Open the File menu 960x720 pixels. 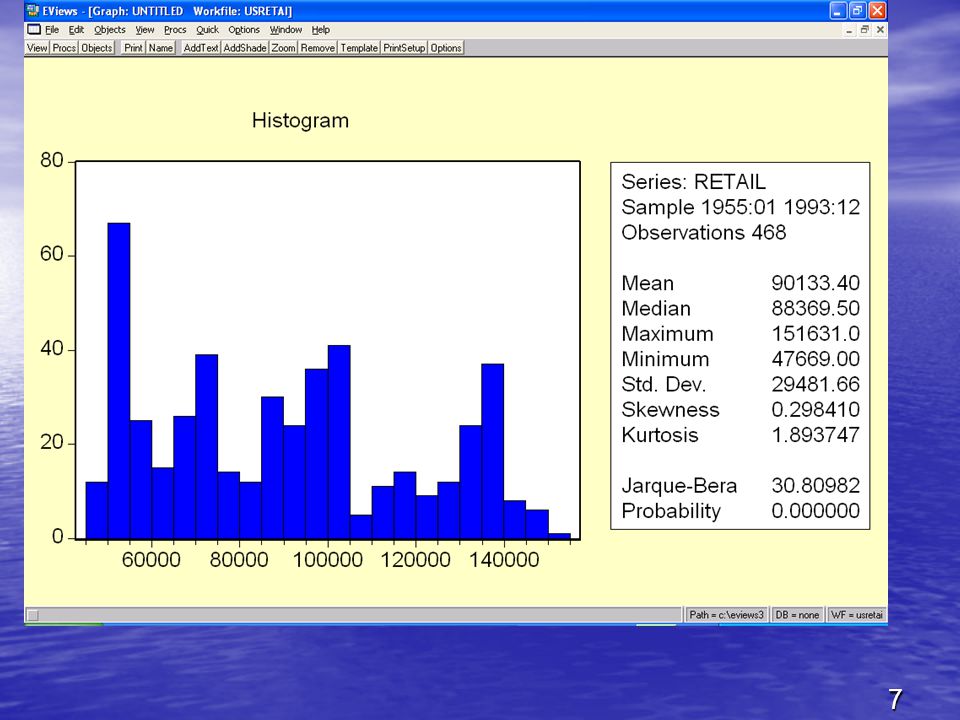(x=52, y=29)
